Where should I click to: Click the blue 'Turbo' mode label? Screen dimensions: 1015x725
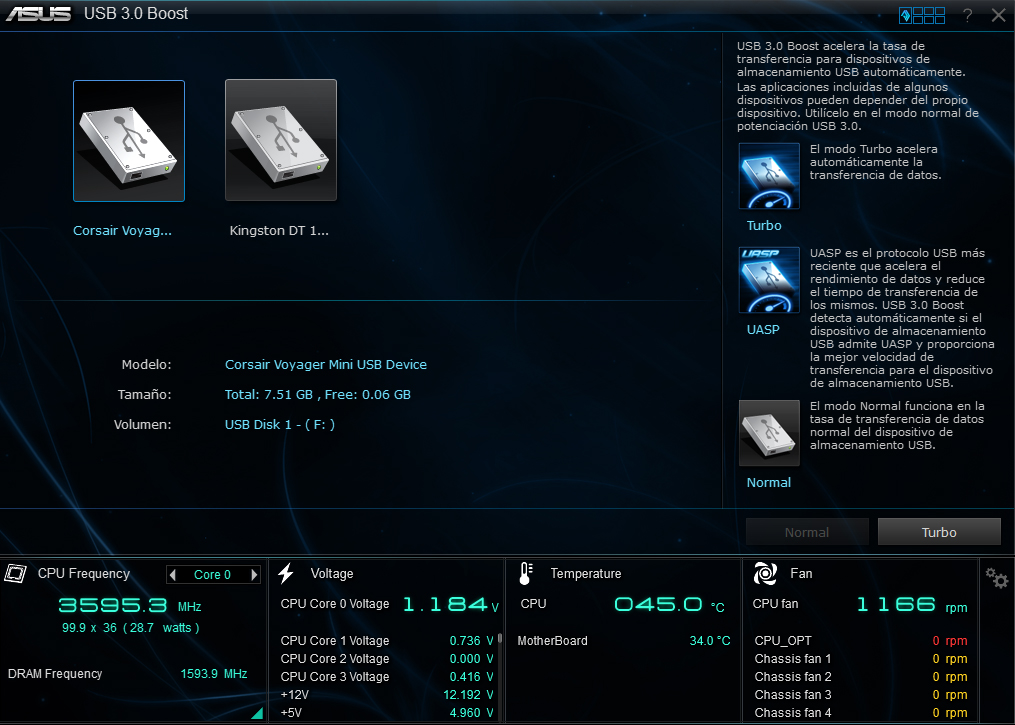tap(764, 225)
